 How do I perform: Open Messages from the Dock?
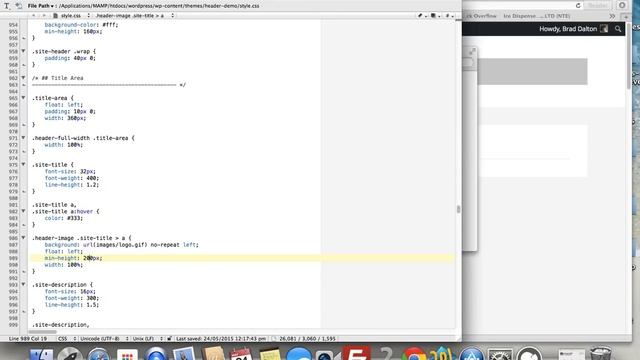coord(299,354)
